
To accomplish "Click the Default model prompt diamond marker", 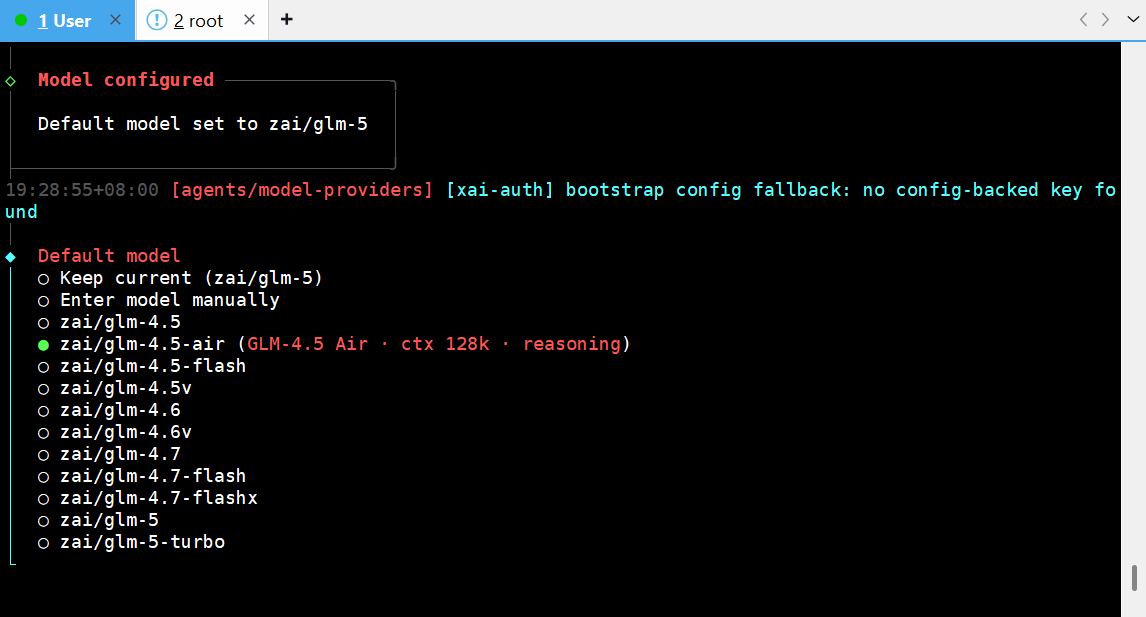I will (10, 256).
